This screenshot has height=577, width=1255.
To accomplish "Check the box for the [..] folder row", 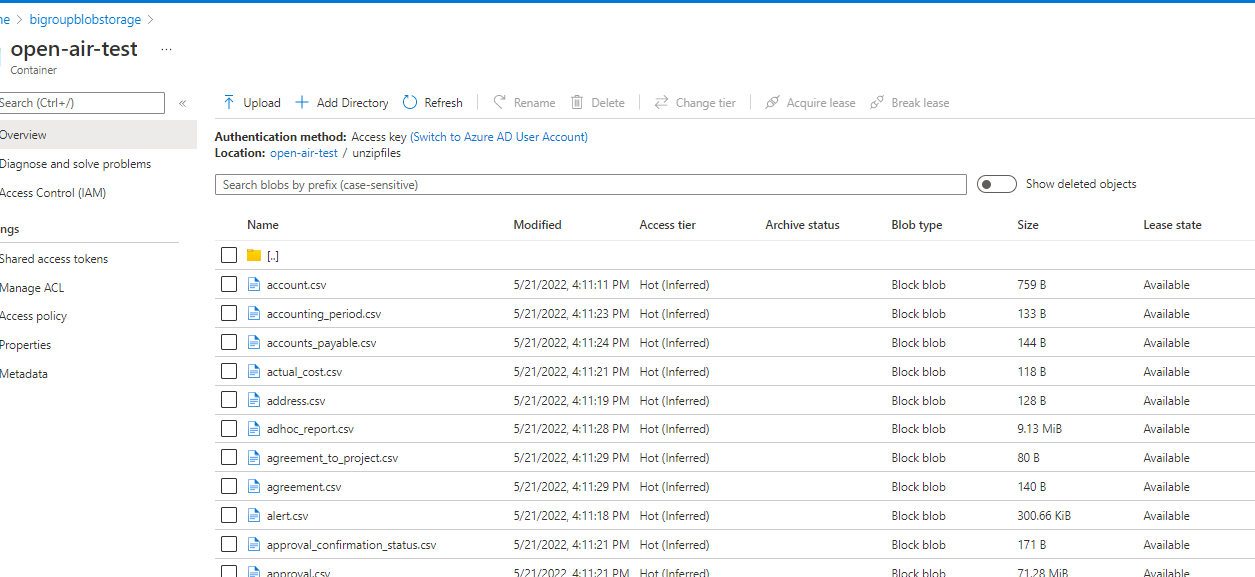I will (x=229, y=256).
